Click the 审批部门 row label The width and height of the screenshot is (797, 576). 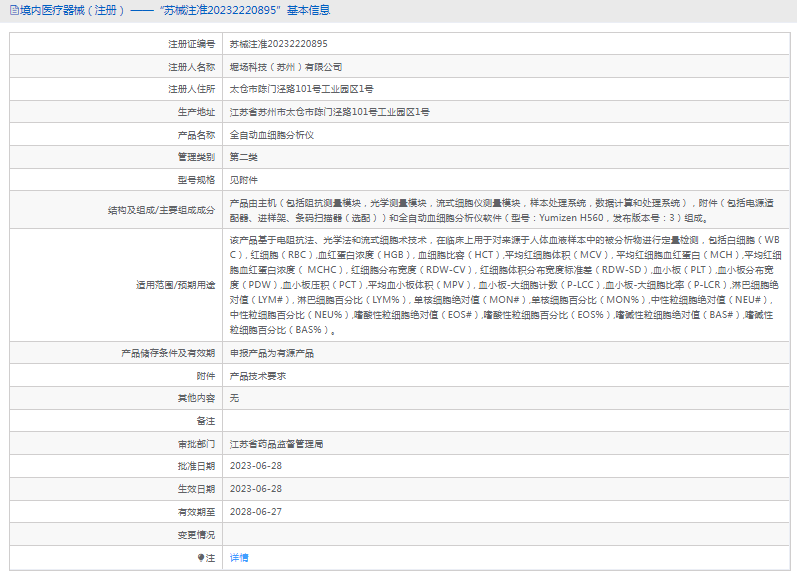[196, 444]
